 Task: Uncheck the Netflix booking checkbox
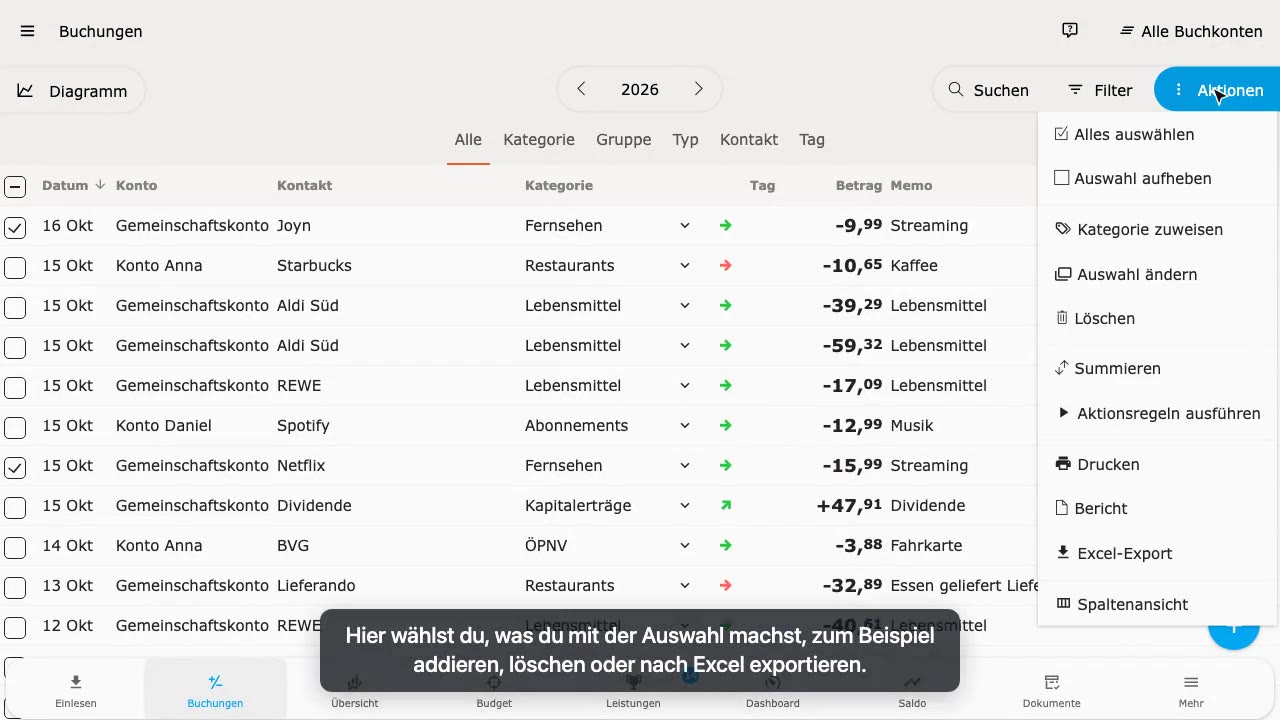pos(15,467)
